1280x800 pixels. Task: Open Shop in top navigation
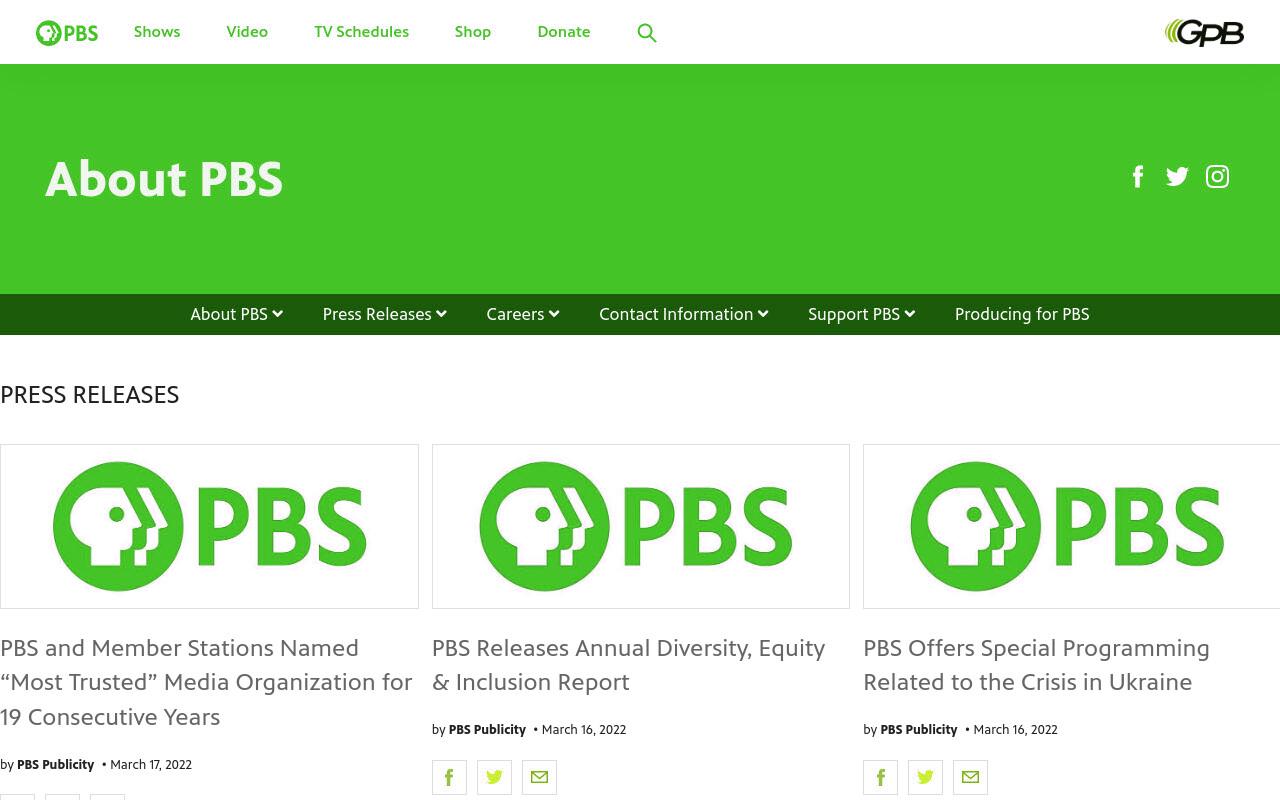[x=473, y=32]
